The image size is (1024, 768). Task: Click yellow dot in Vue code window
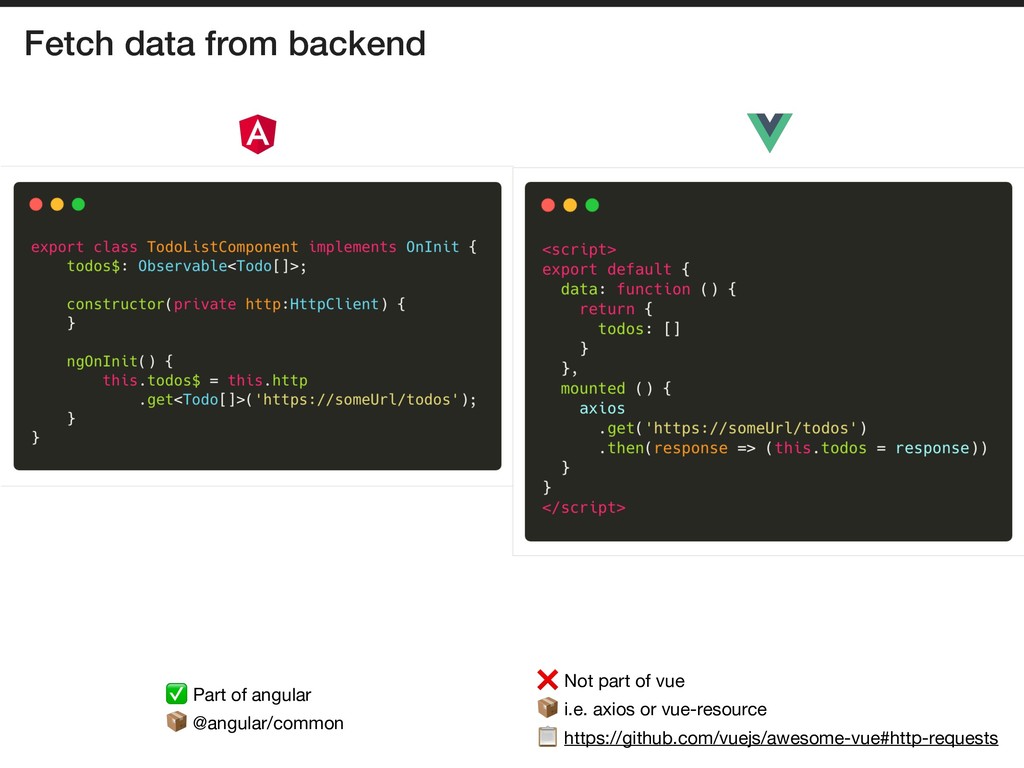tap(570, 205)
